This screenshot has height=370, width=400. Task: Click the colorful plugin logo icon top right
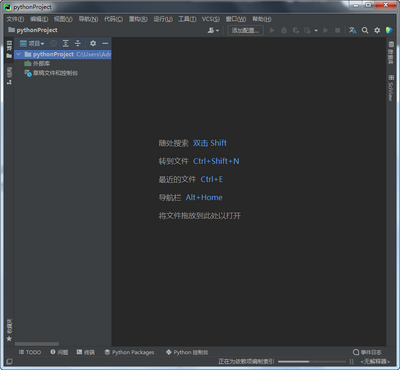coord(389,30)
